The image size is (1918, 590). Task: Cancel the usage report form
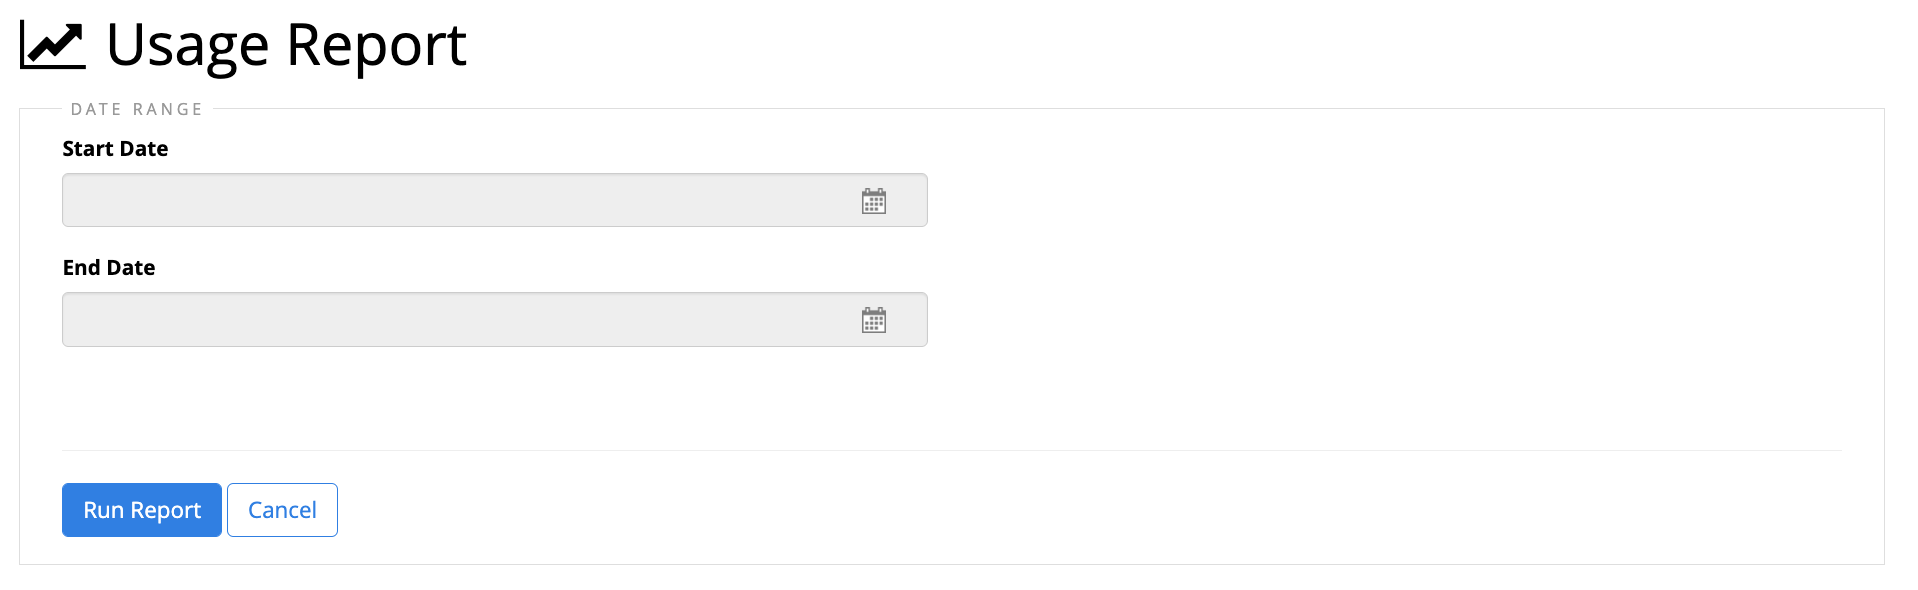click(x=282, y=510)
